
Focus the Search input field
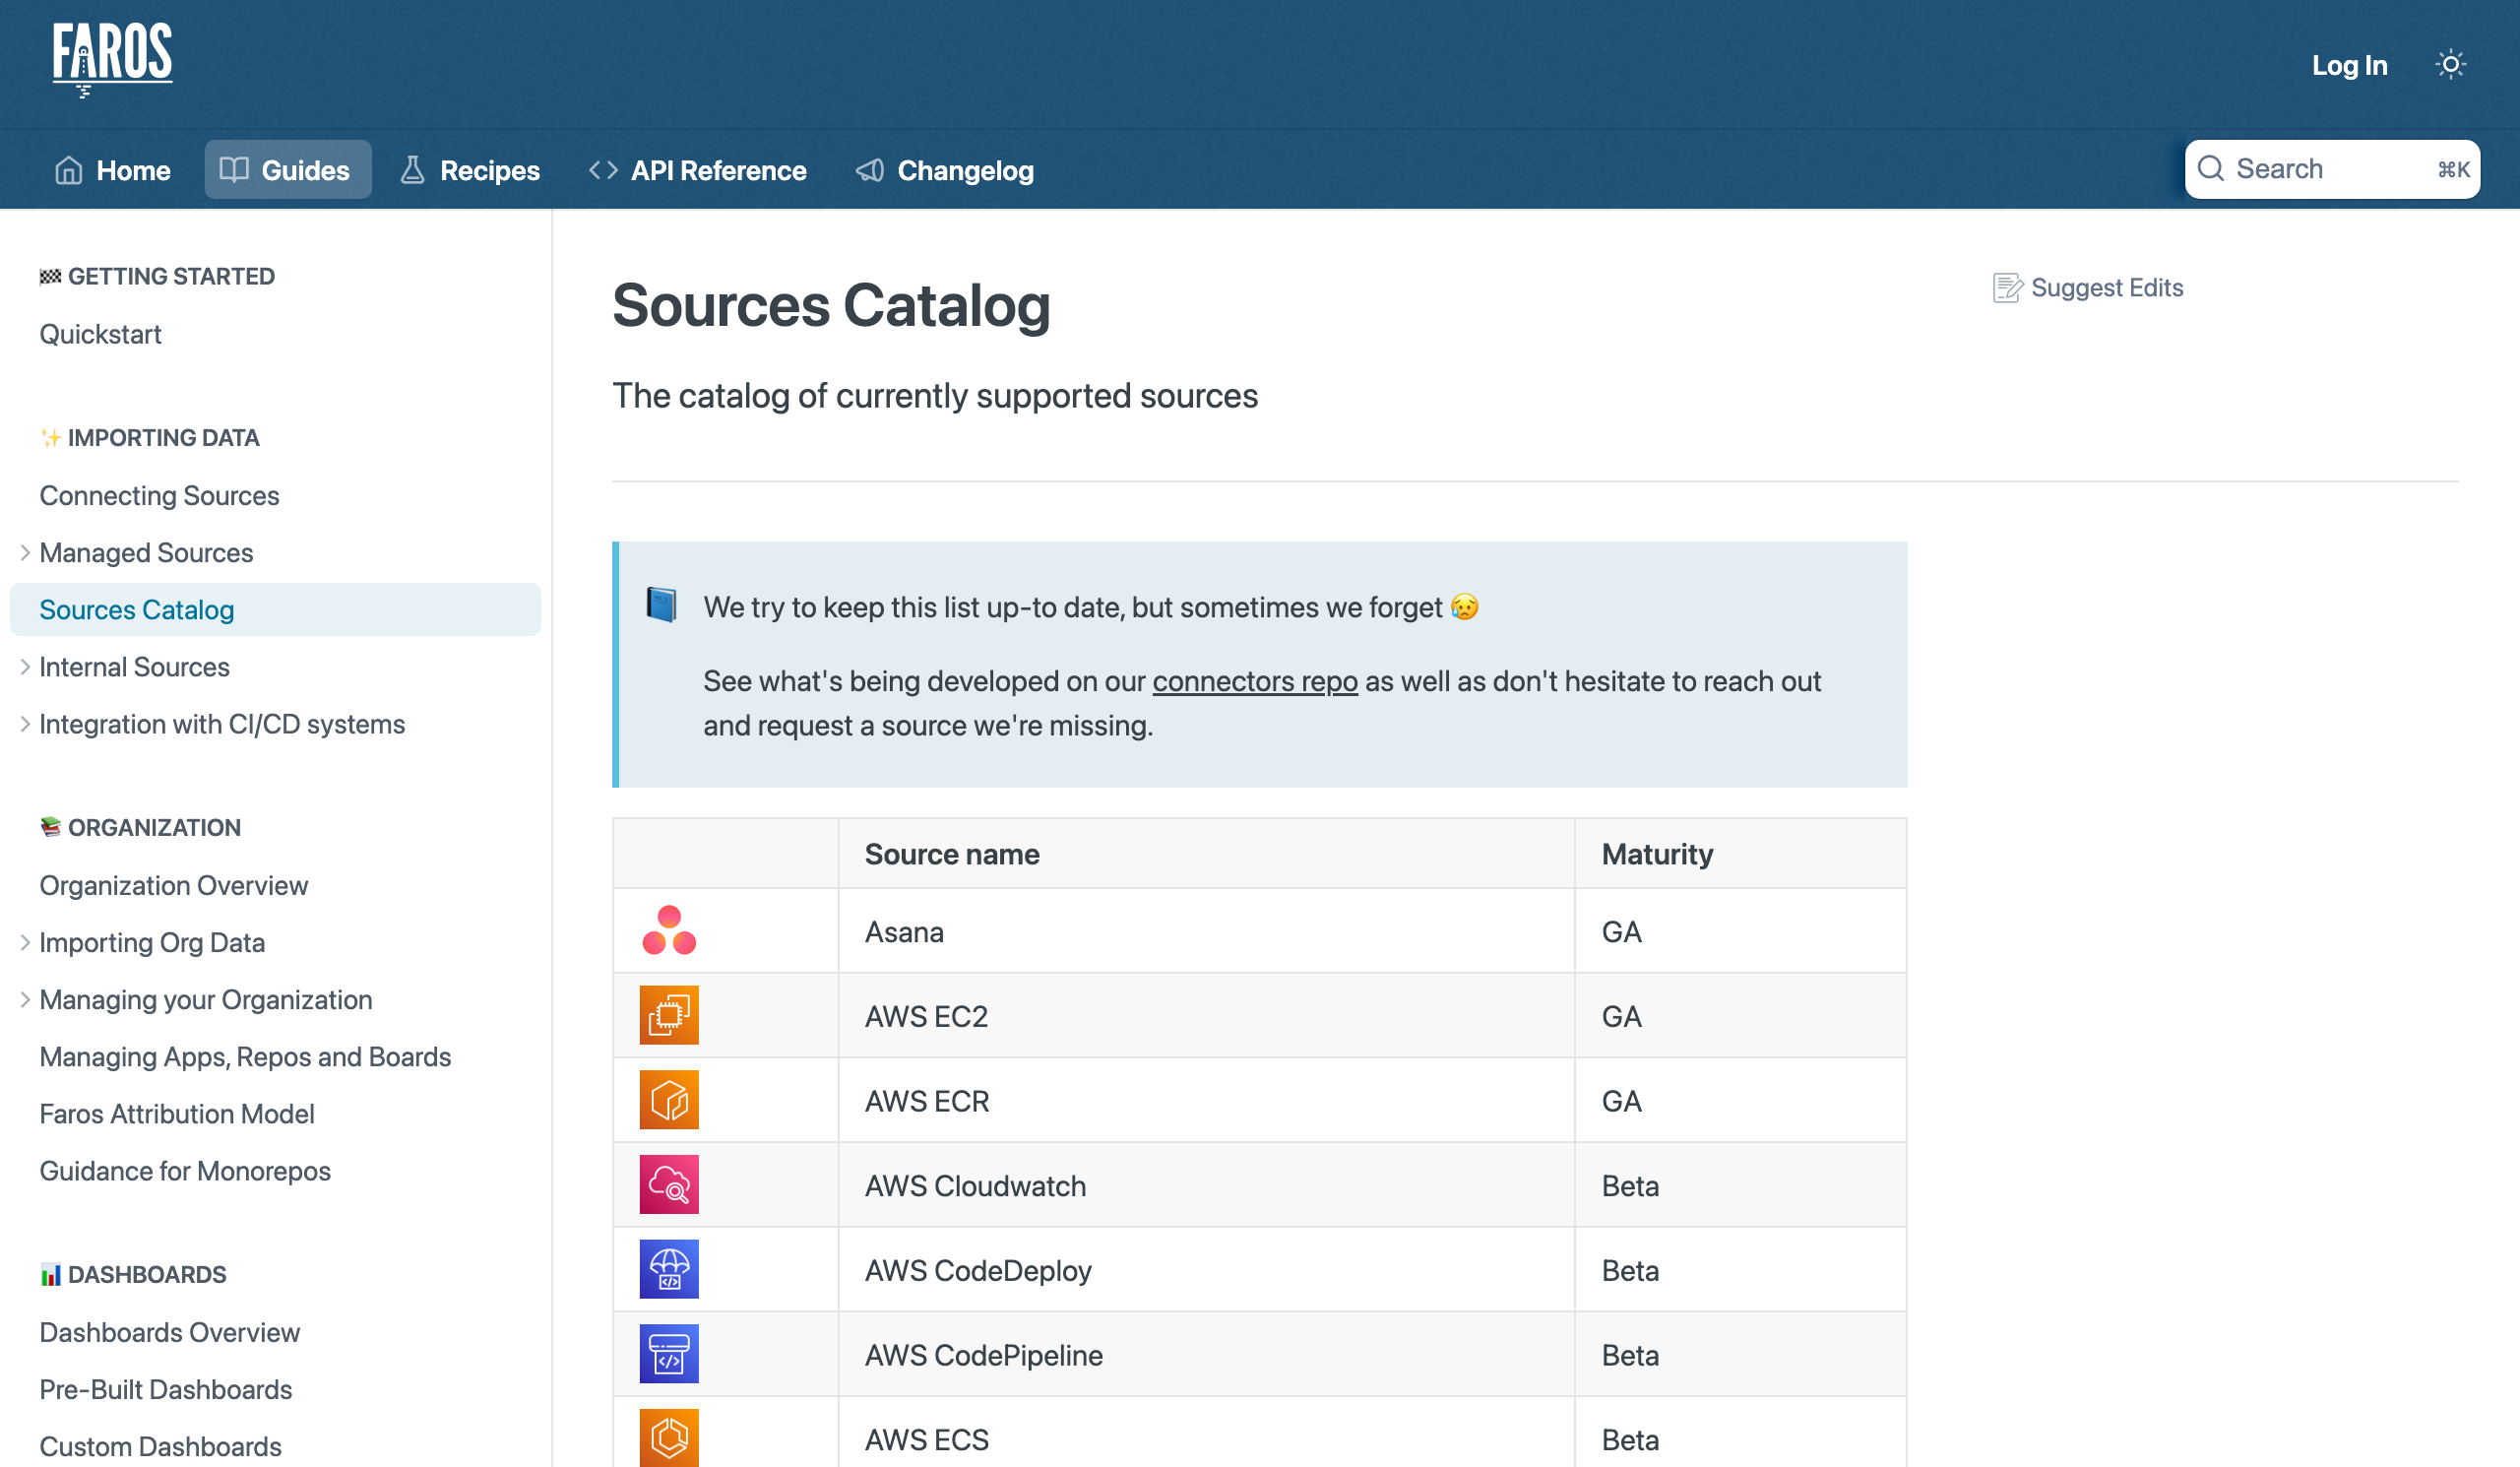point(2332,169)
